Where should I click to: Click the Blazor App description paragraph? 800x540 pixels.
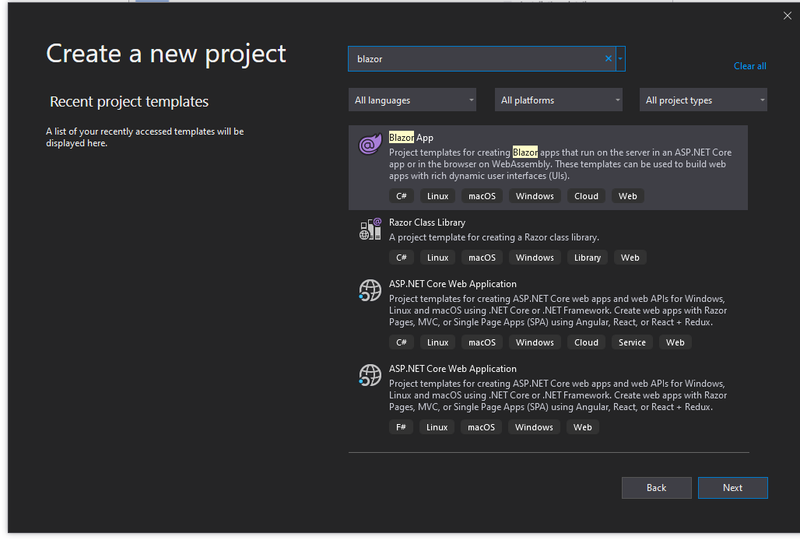tap(560, 164)
